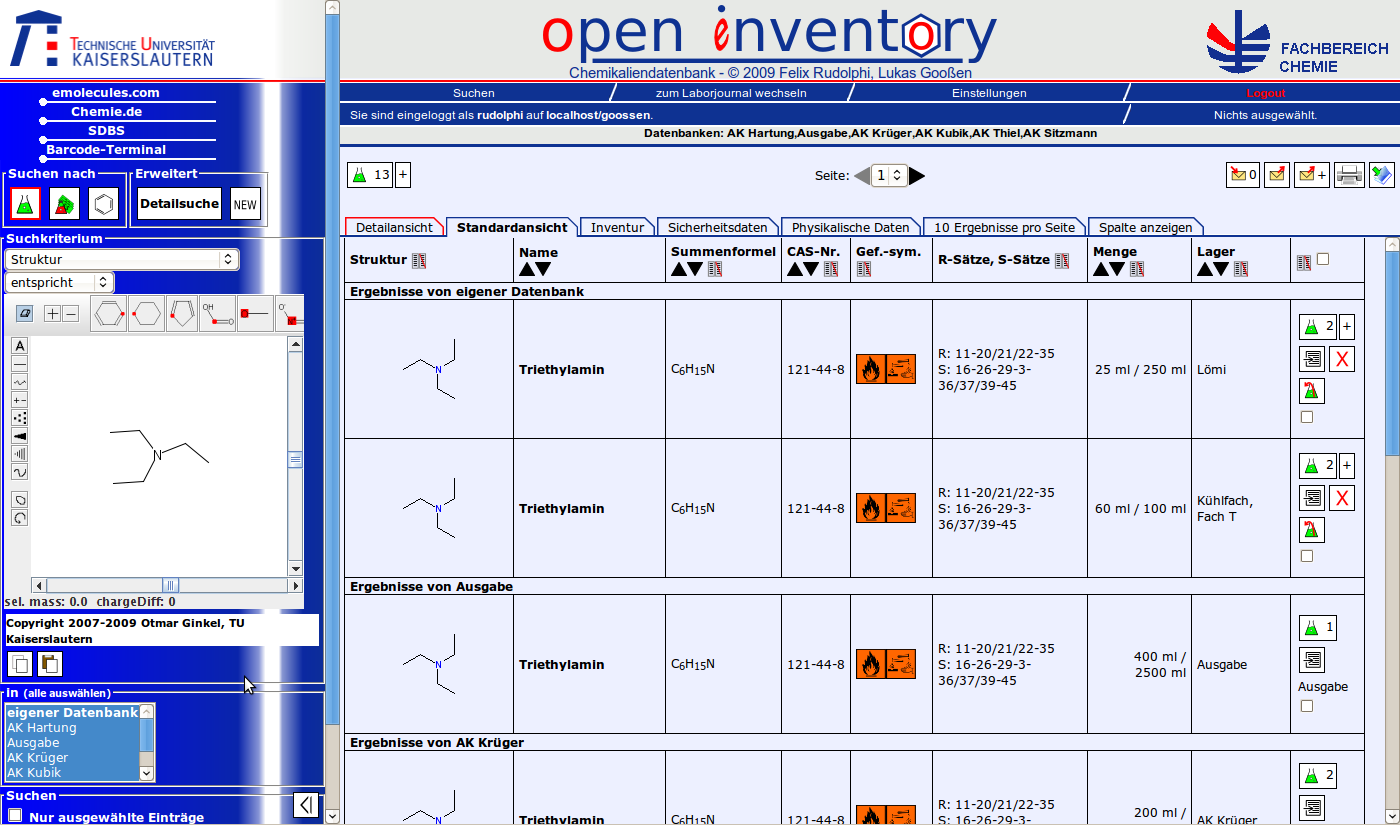Select the red-green container search icon
The width and height of the screenshot is (1400, 826).
(x=64, y=203)
